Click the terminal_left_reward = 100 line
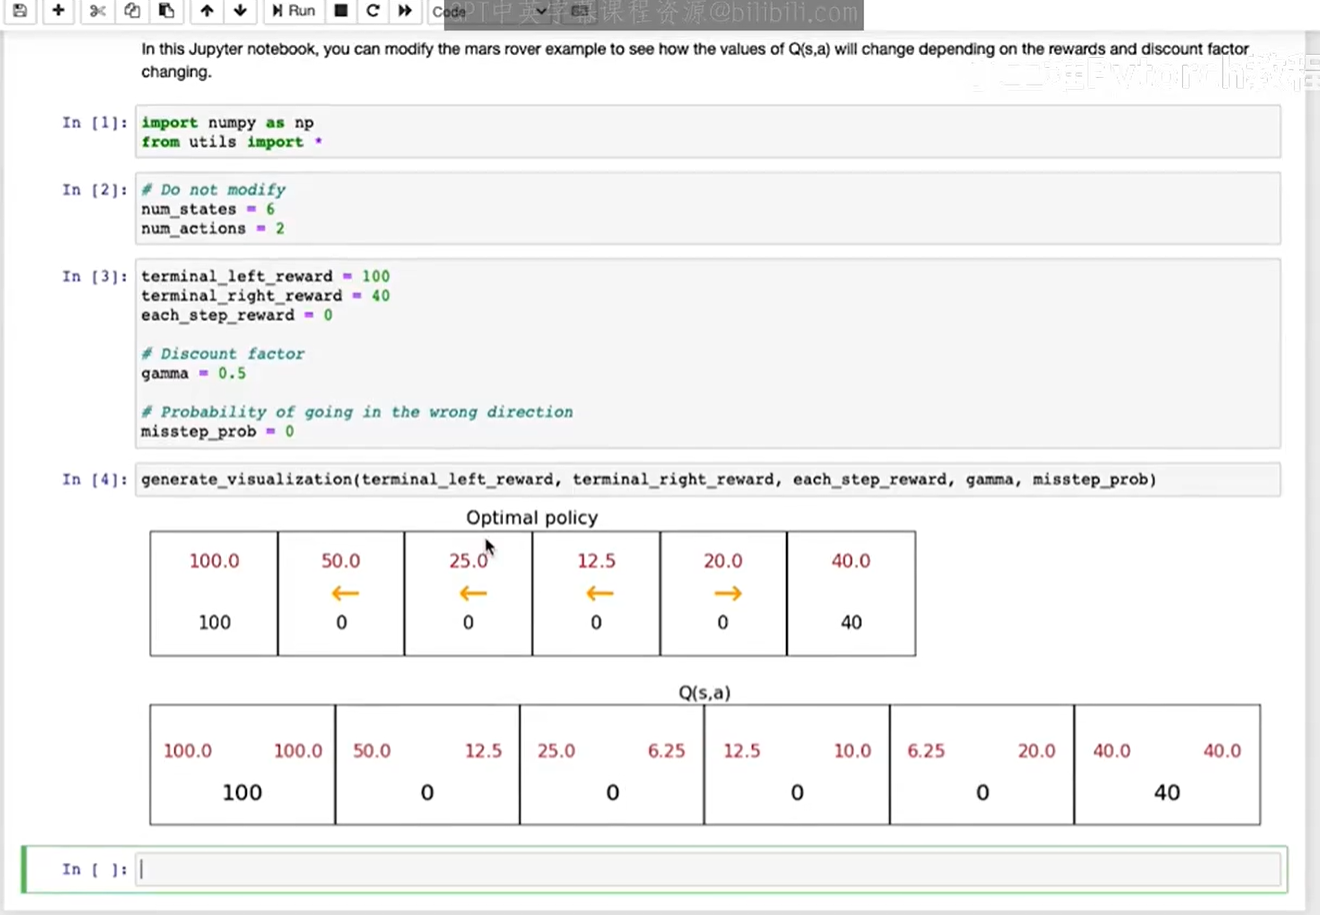 (x=265, y=276)
